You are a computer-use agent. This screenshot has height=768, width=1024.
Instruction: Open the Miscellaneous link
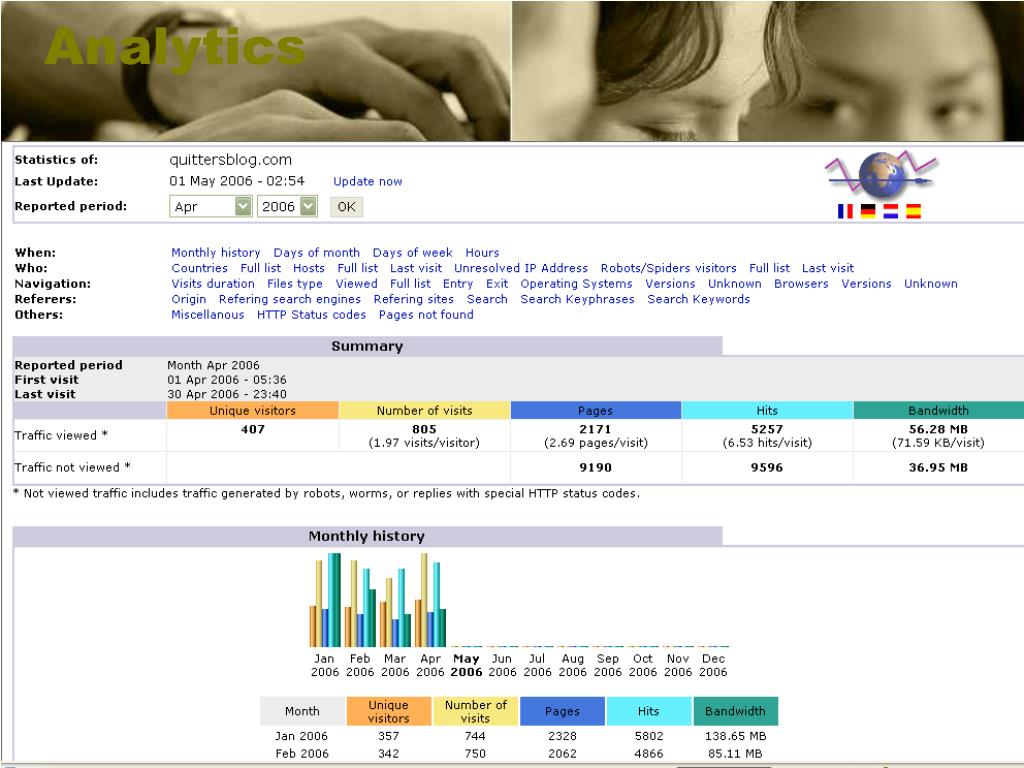(208, 315)
